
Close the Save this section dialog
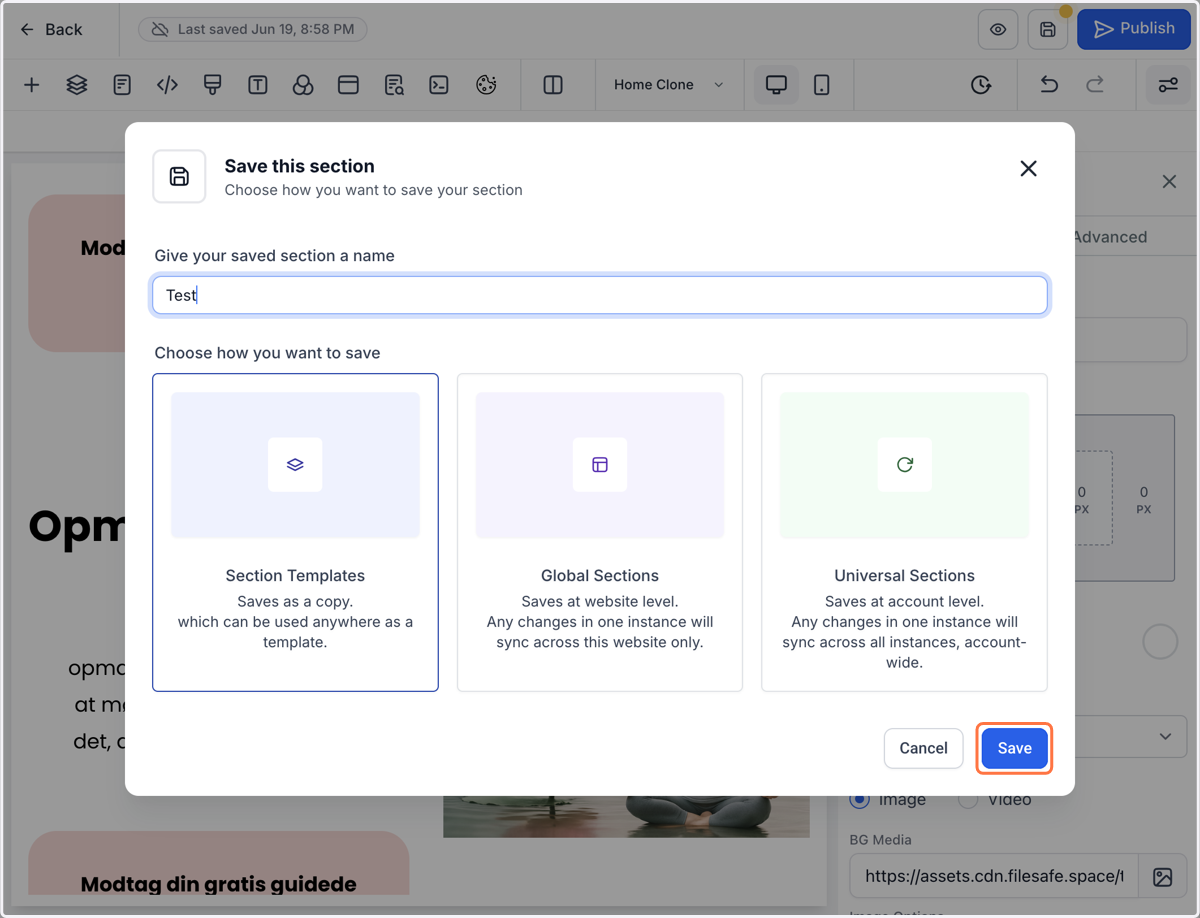pos(1028,169)
